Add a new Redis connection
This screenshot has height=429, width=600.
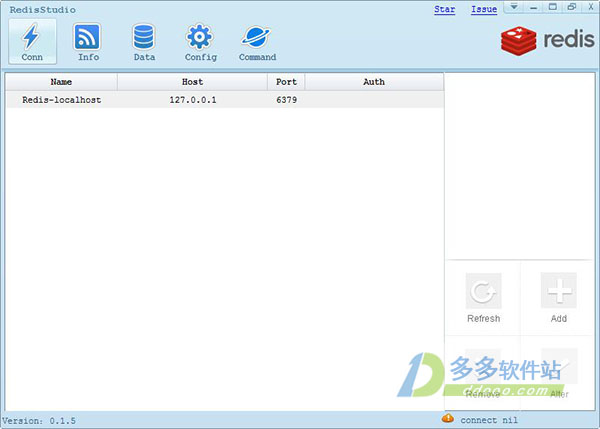pos(558,298)
